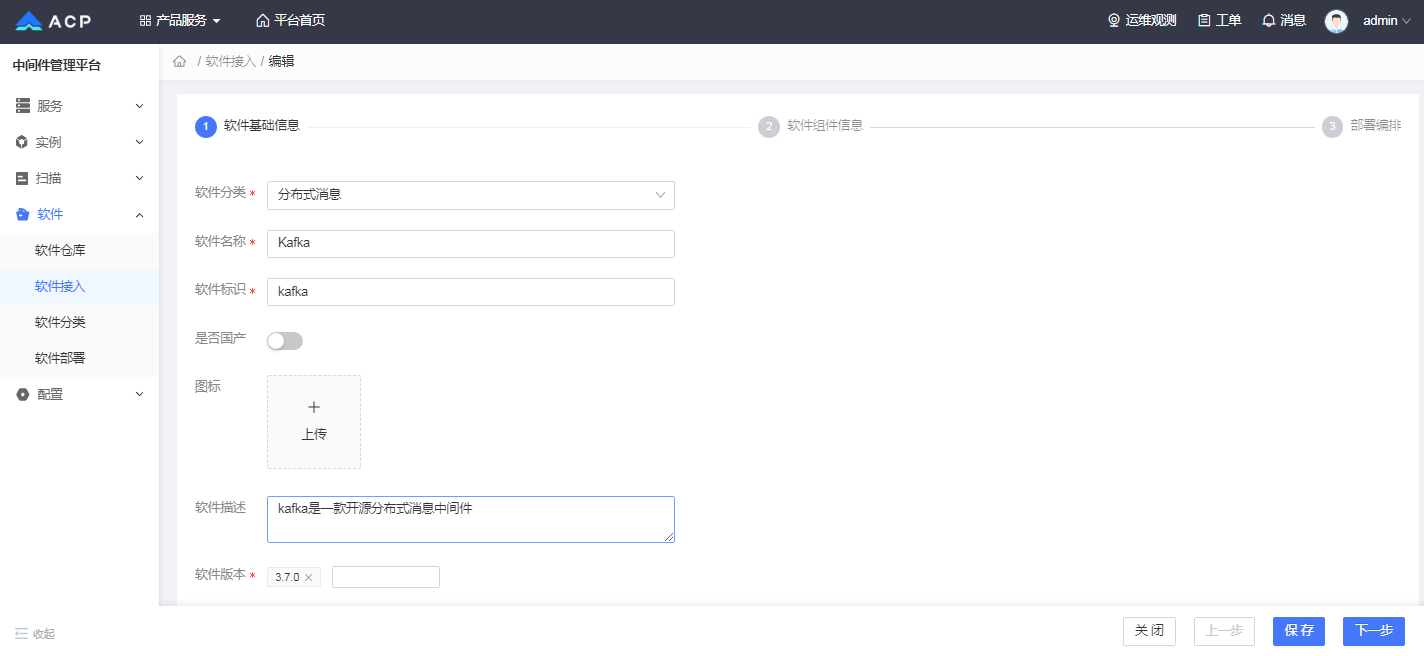Image resolution: width=1424 pixels, height=656 pixels.
Task: Click the 关闭 button
Action: click(1149, 631)
